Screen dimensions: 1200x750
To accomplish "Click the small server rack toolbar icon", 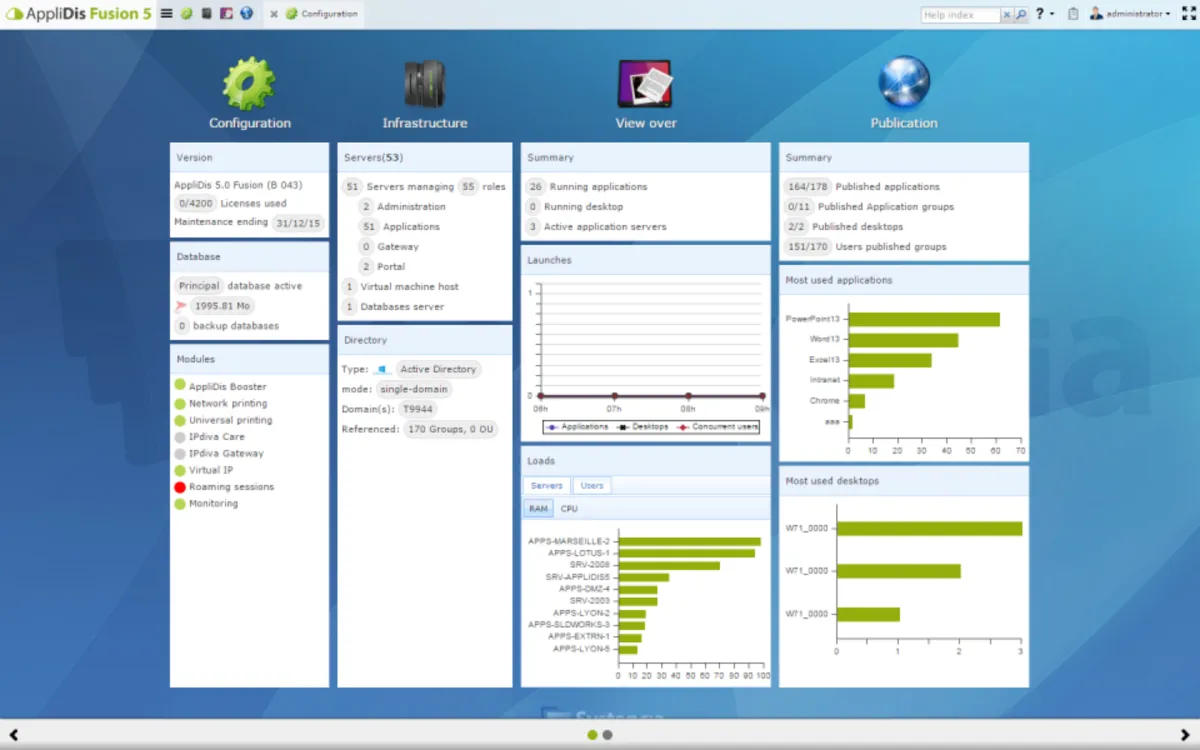I will point(206,14).
